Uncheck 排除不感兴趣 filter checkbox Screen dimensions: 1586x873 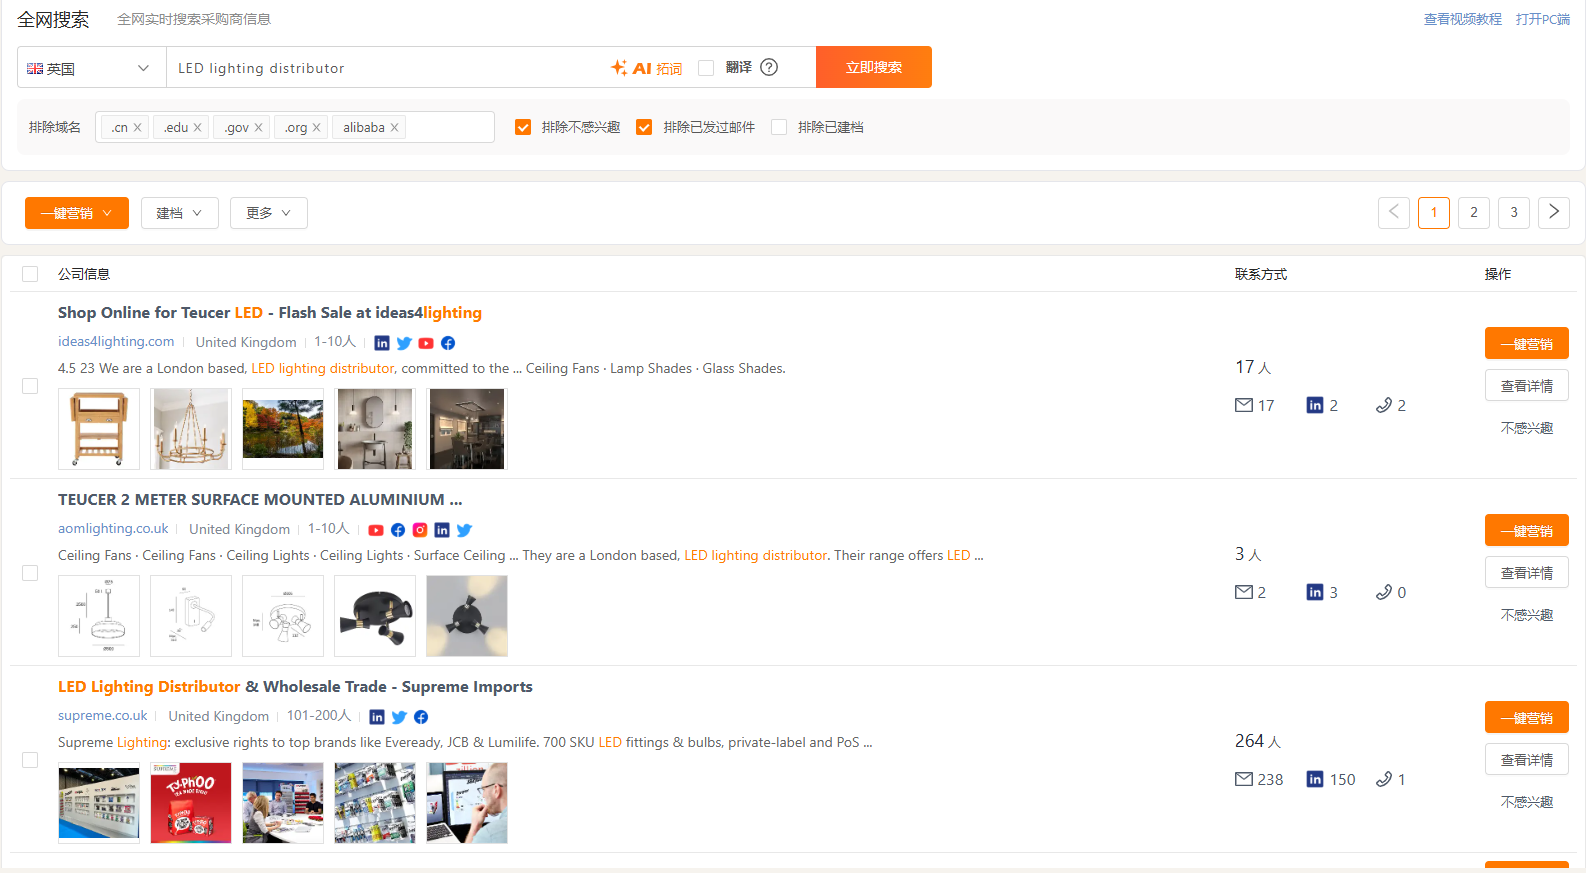523,127
